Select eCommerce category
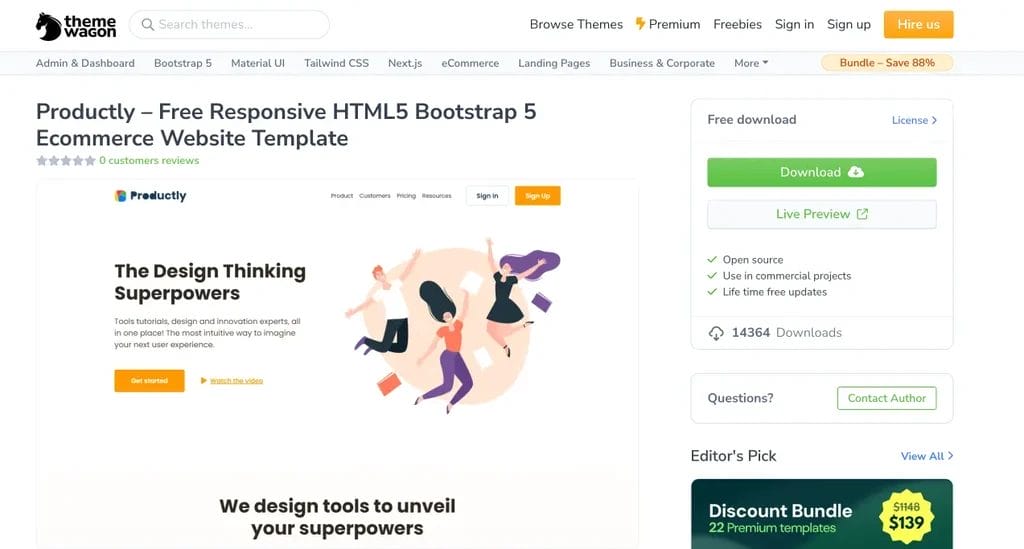Screen dimensions: 1024x549 [x=470, y=63]
